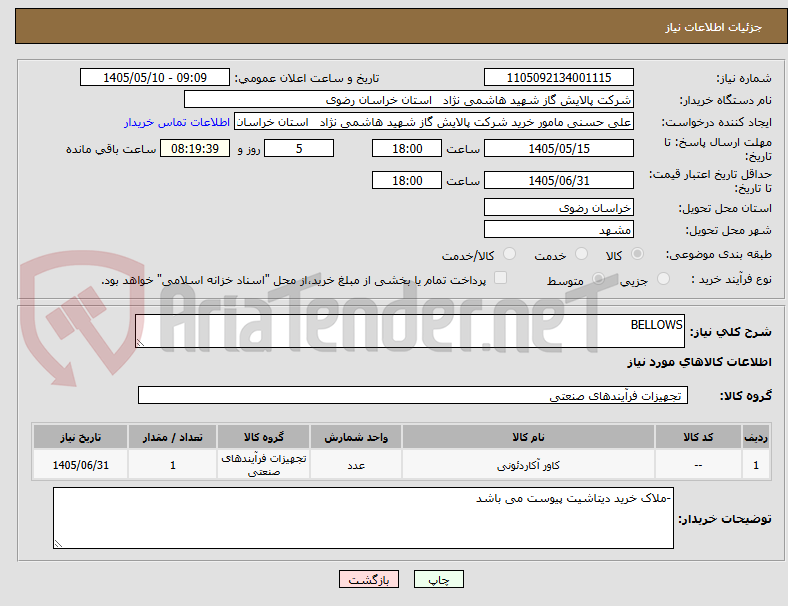
Task: Click the row number cell 1
Action: point(756,465)
